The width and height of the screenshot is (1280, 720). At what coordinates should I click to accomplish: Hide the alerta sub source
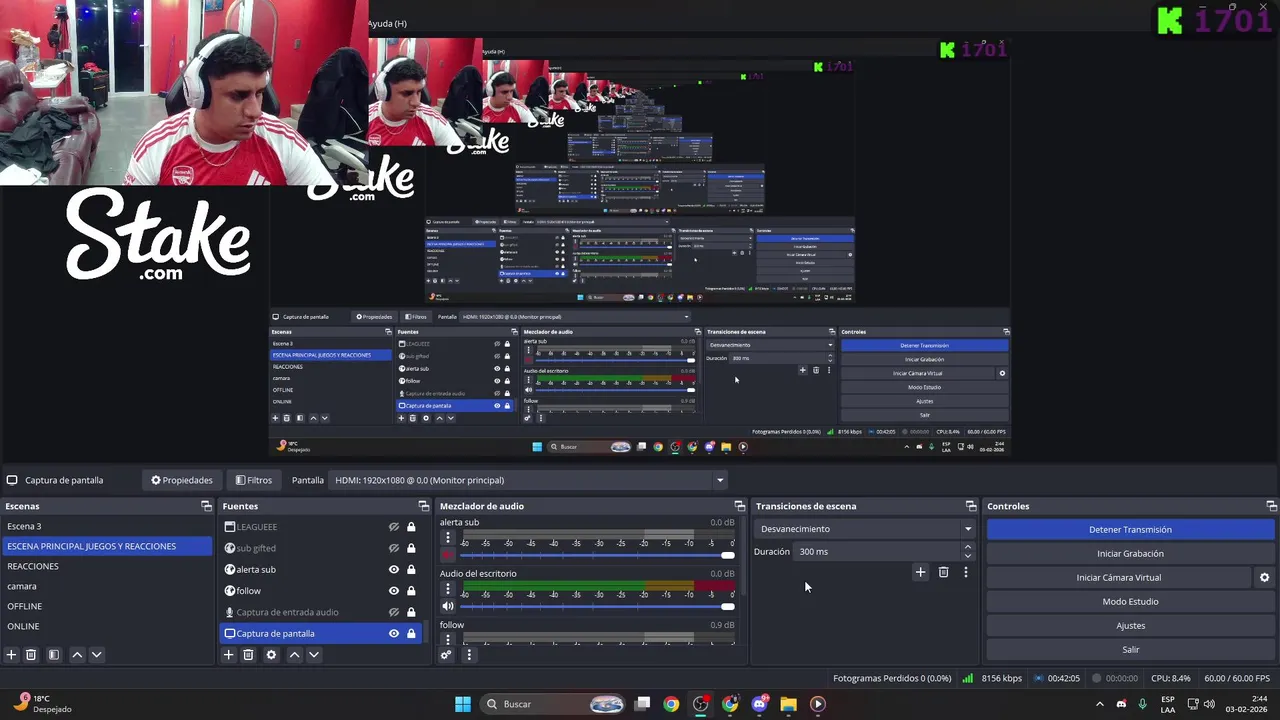pos(394,569)
